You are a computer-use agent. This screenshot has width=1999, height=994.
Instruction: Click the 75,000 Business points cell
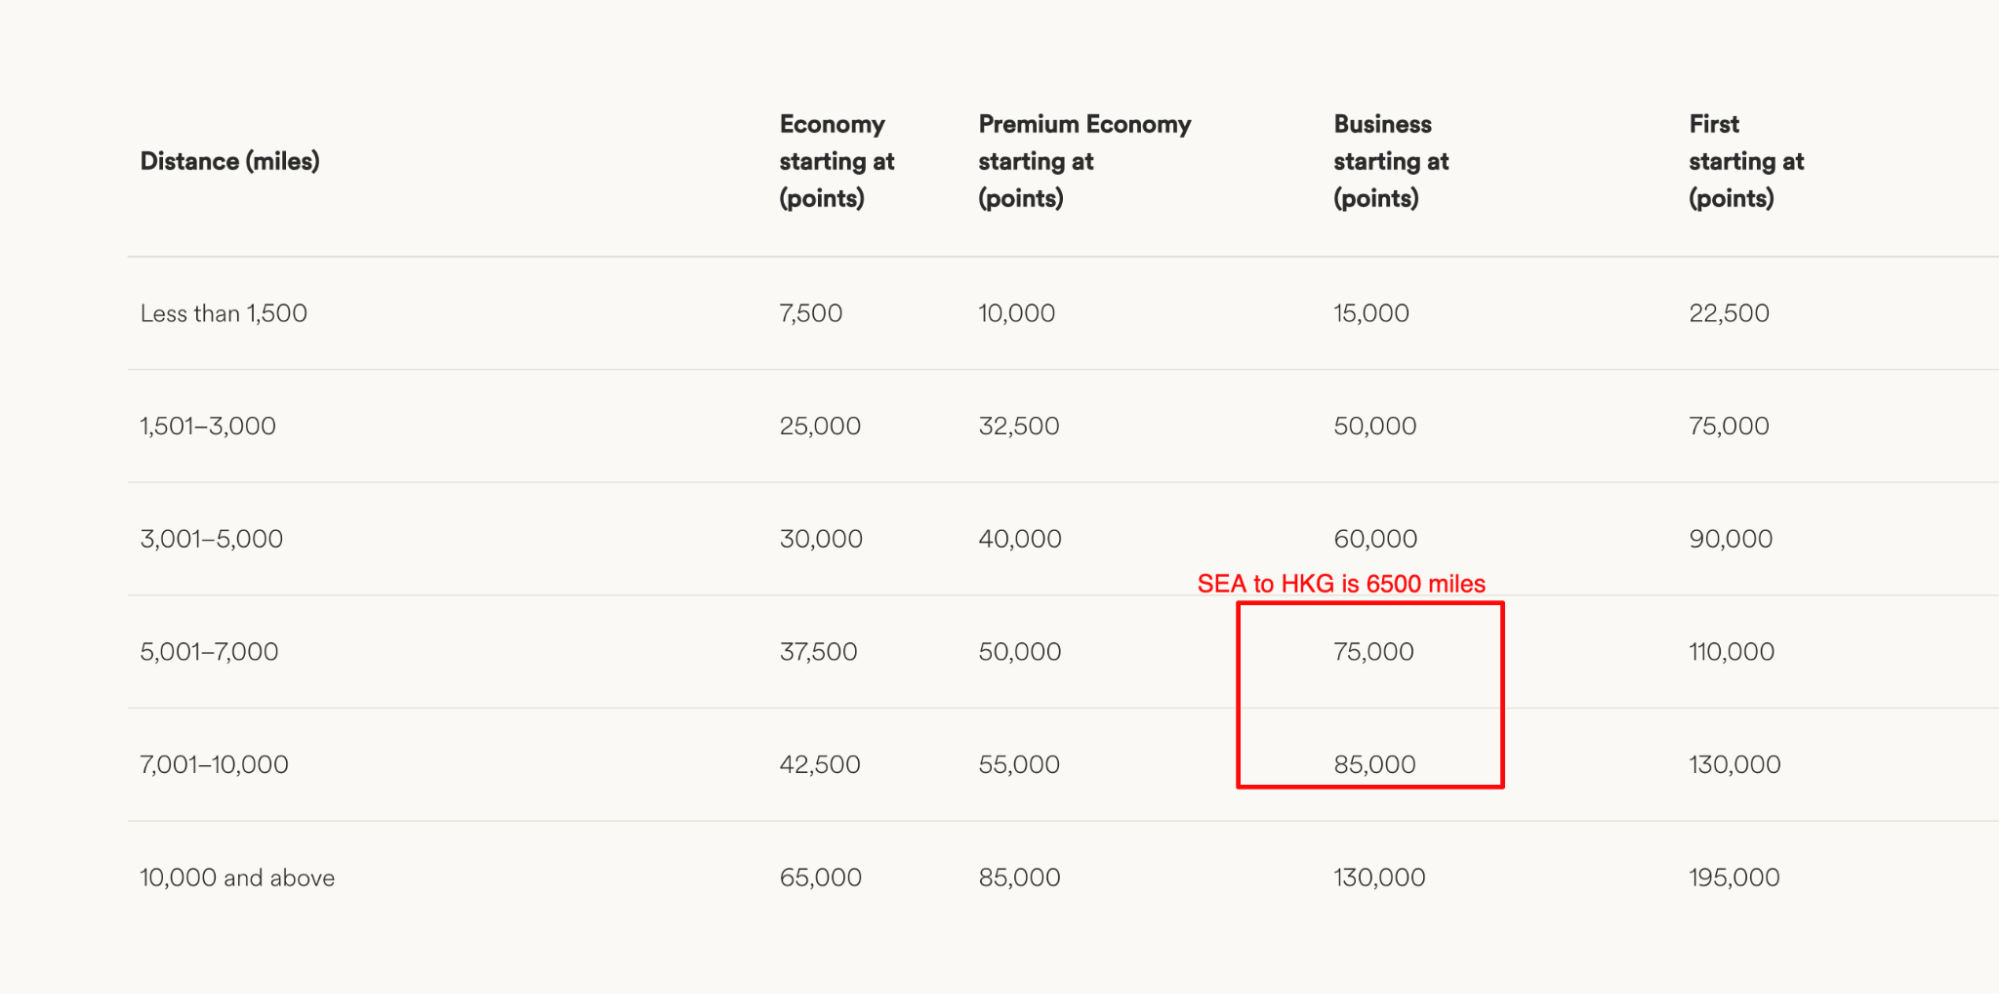coord(1374,652)
